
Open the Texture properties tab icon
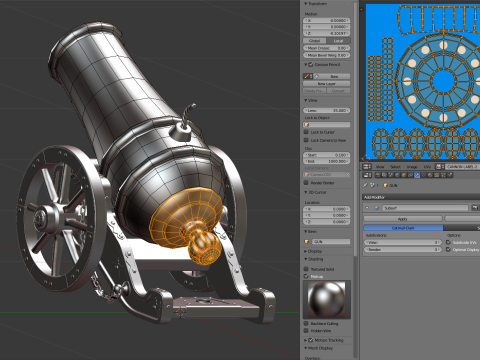coord(436,175)
